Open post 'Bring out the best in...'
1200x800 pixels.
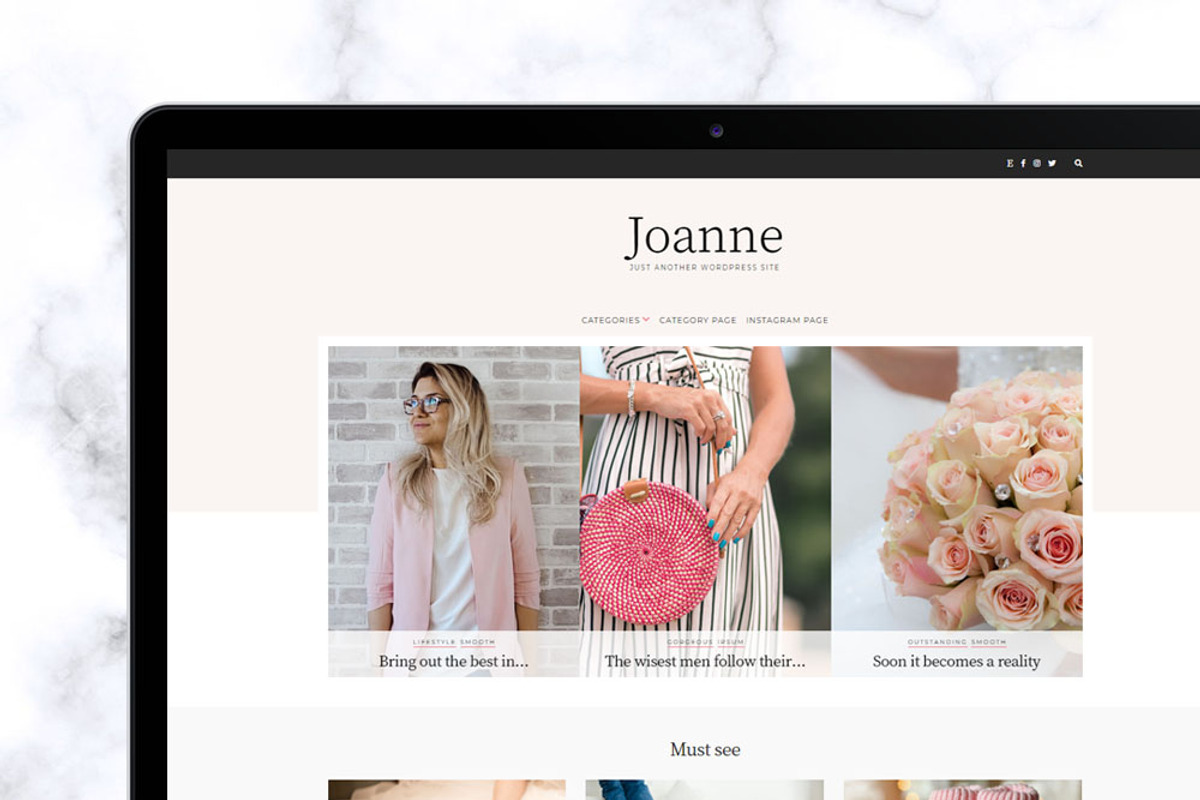[453, 661]
